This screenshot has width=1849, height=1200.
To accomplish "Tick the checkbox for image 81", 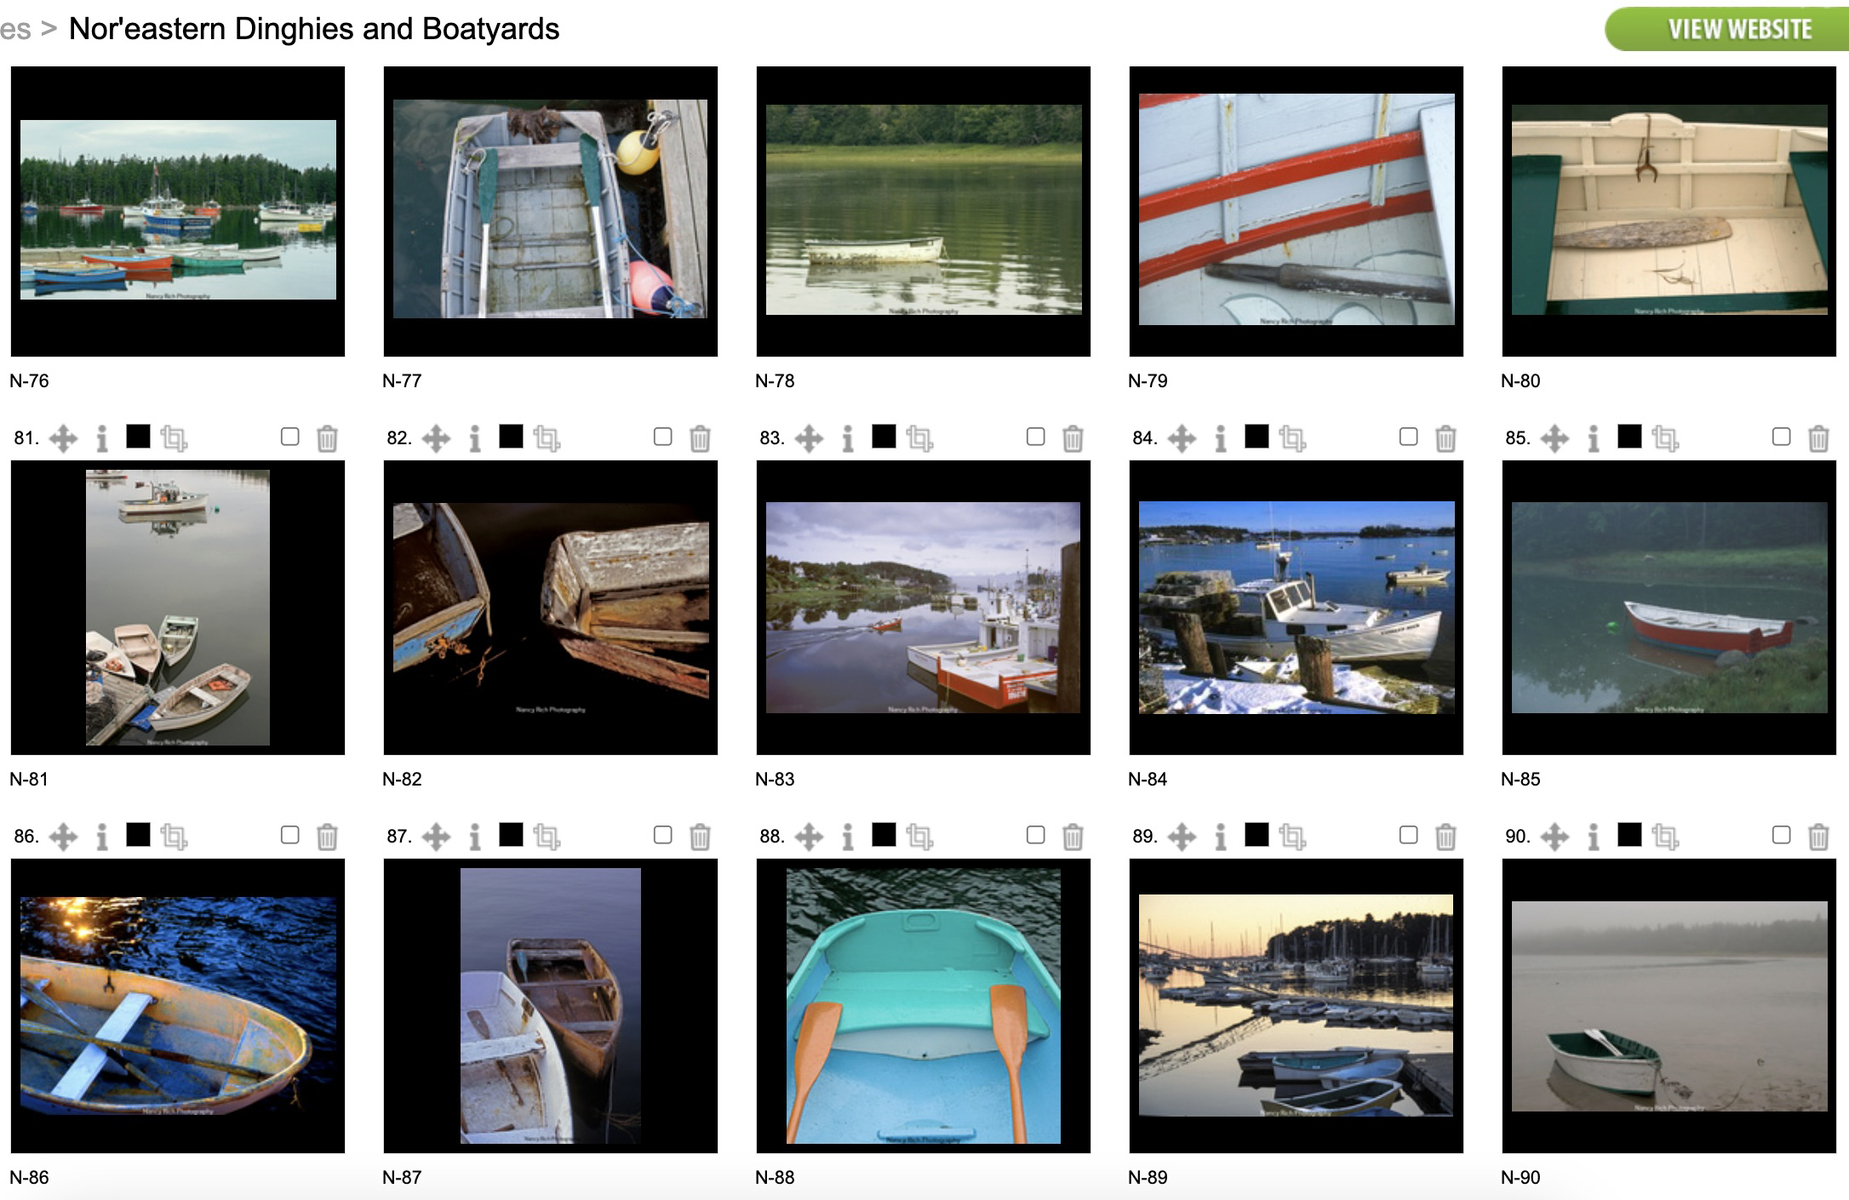I will click(x=290, y=436).
